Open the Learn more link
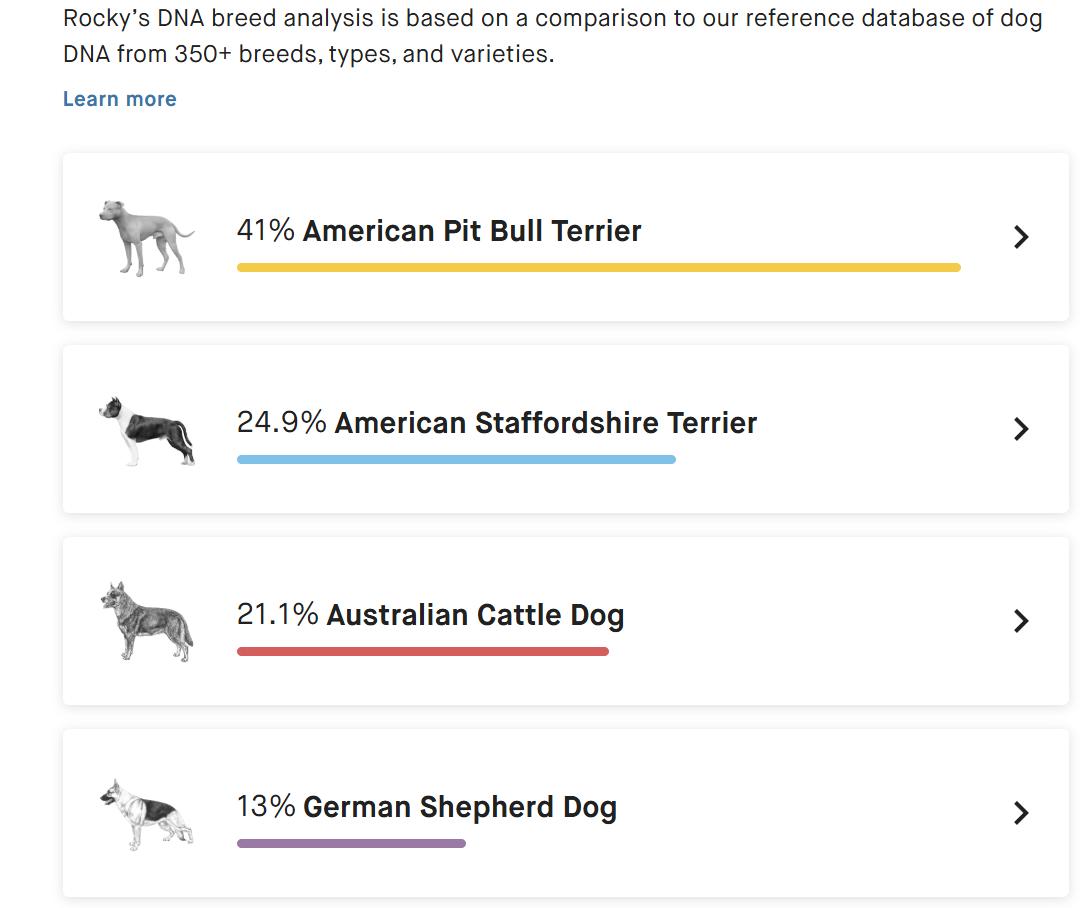 point(120,99)
